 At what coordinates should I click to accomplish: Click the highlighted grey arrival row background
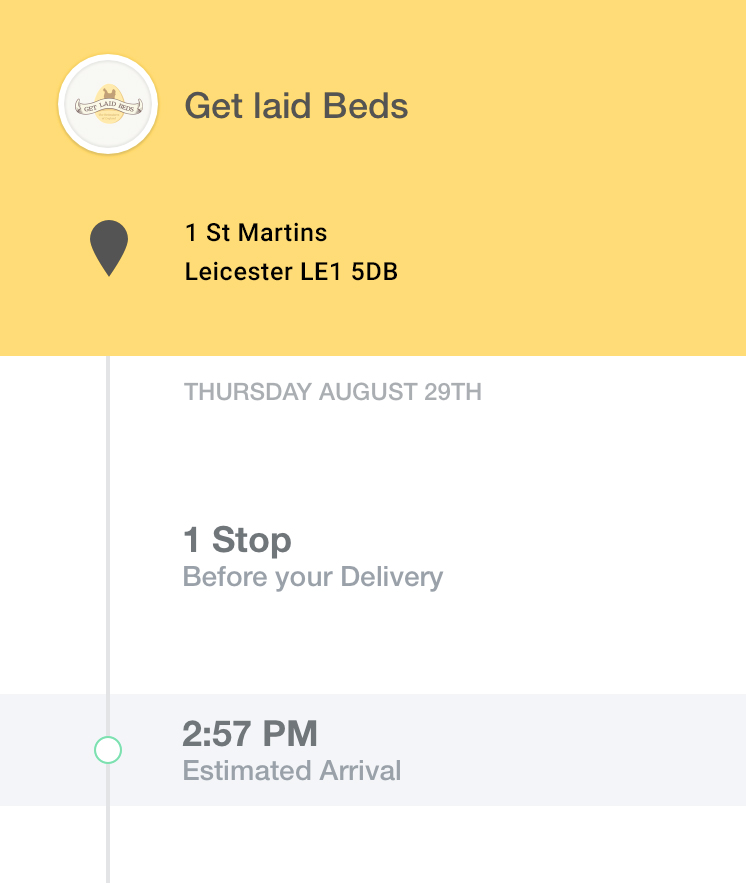[x=560, y=750]
